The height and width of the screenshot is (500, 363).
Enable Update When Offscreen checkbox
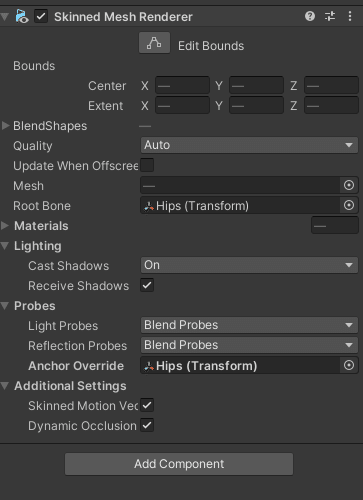click(x=147, y=165)
